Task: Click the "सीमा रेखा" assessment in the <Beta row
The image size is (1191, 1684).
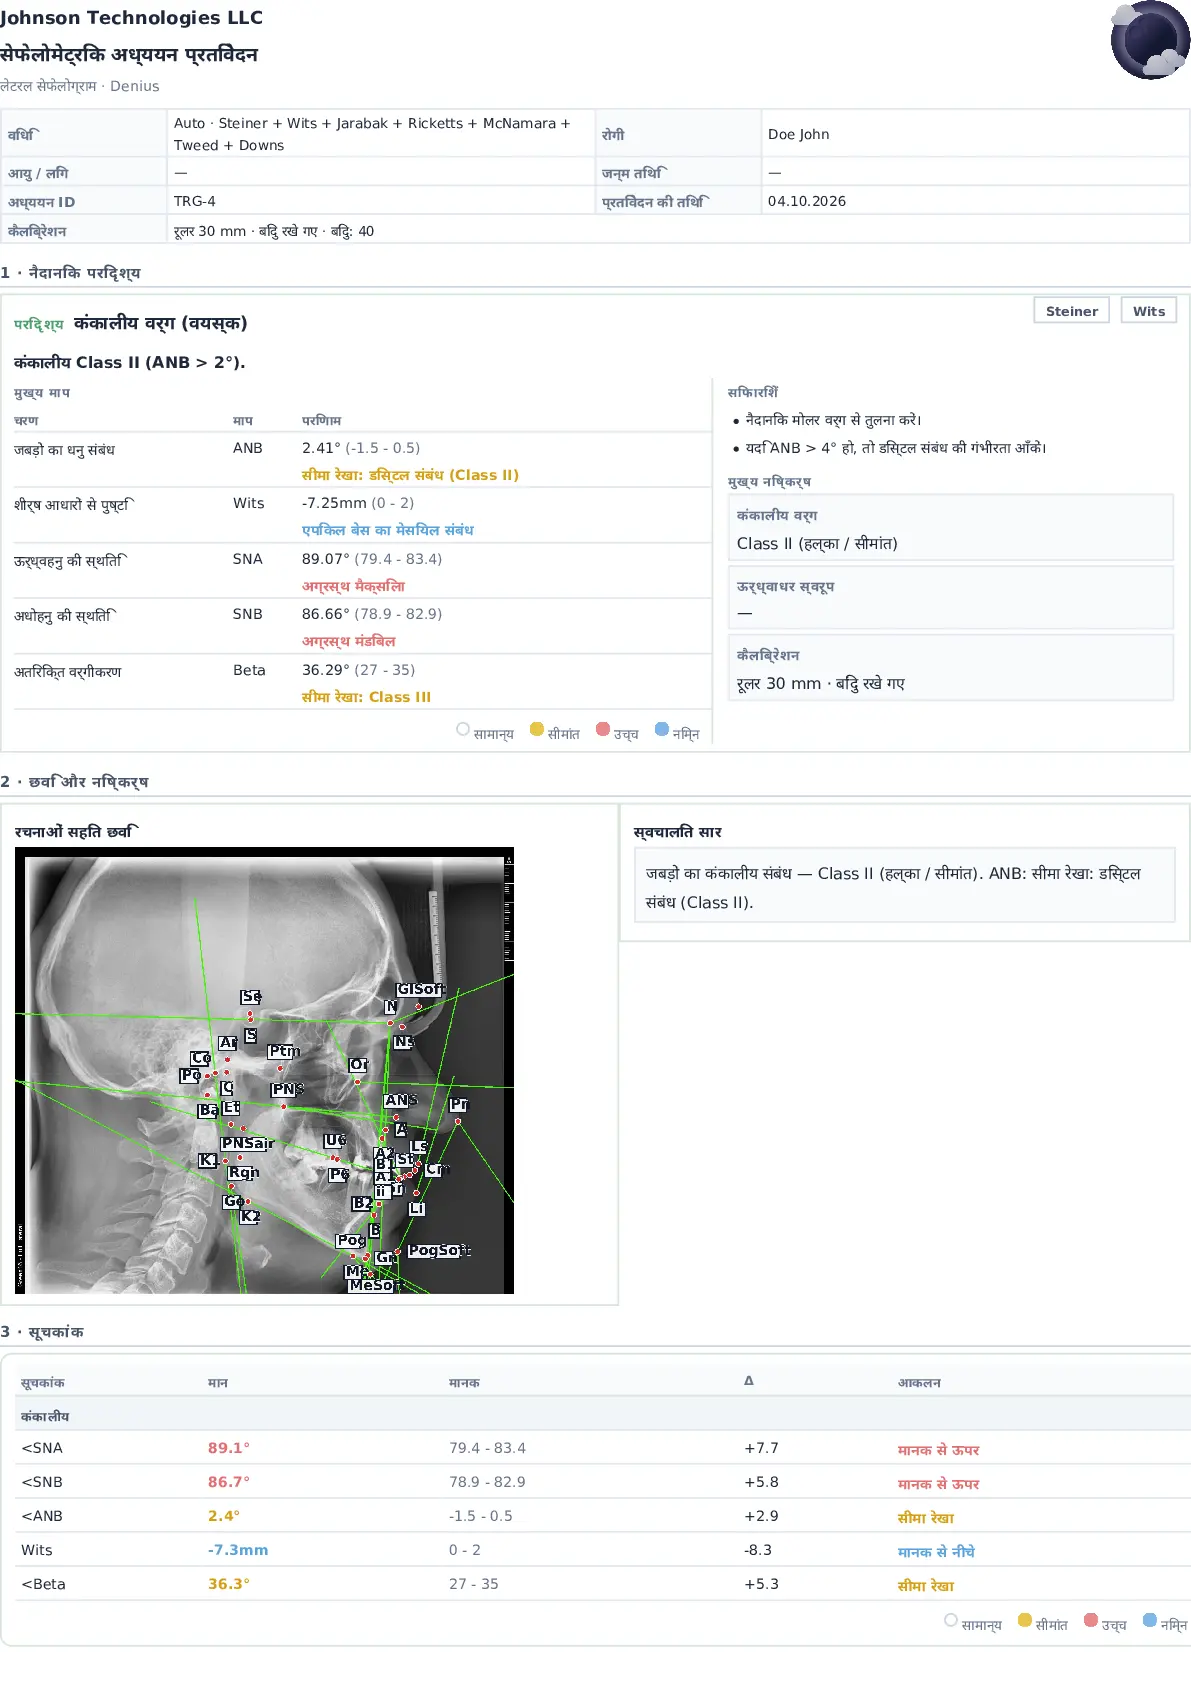Action: [x=926, y=1585]
